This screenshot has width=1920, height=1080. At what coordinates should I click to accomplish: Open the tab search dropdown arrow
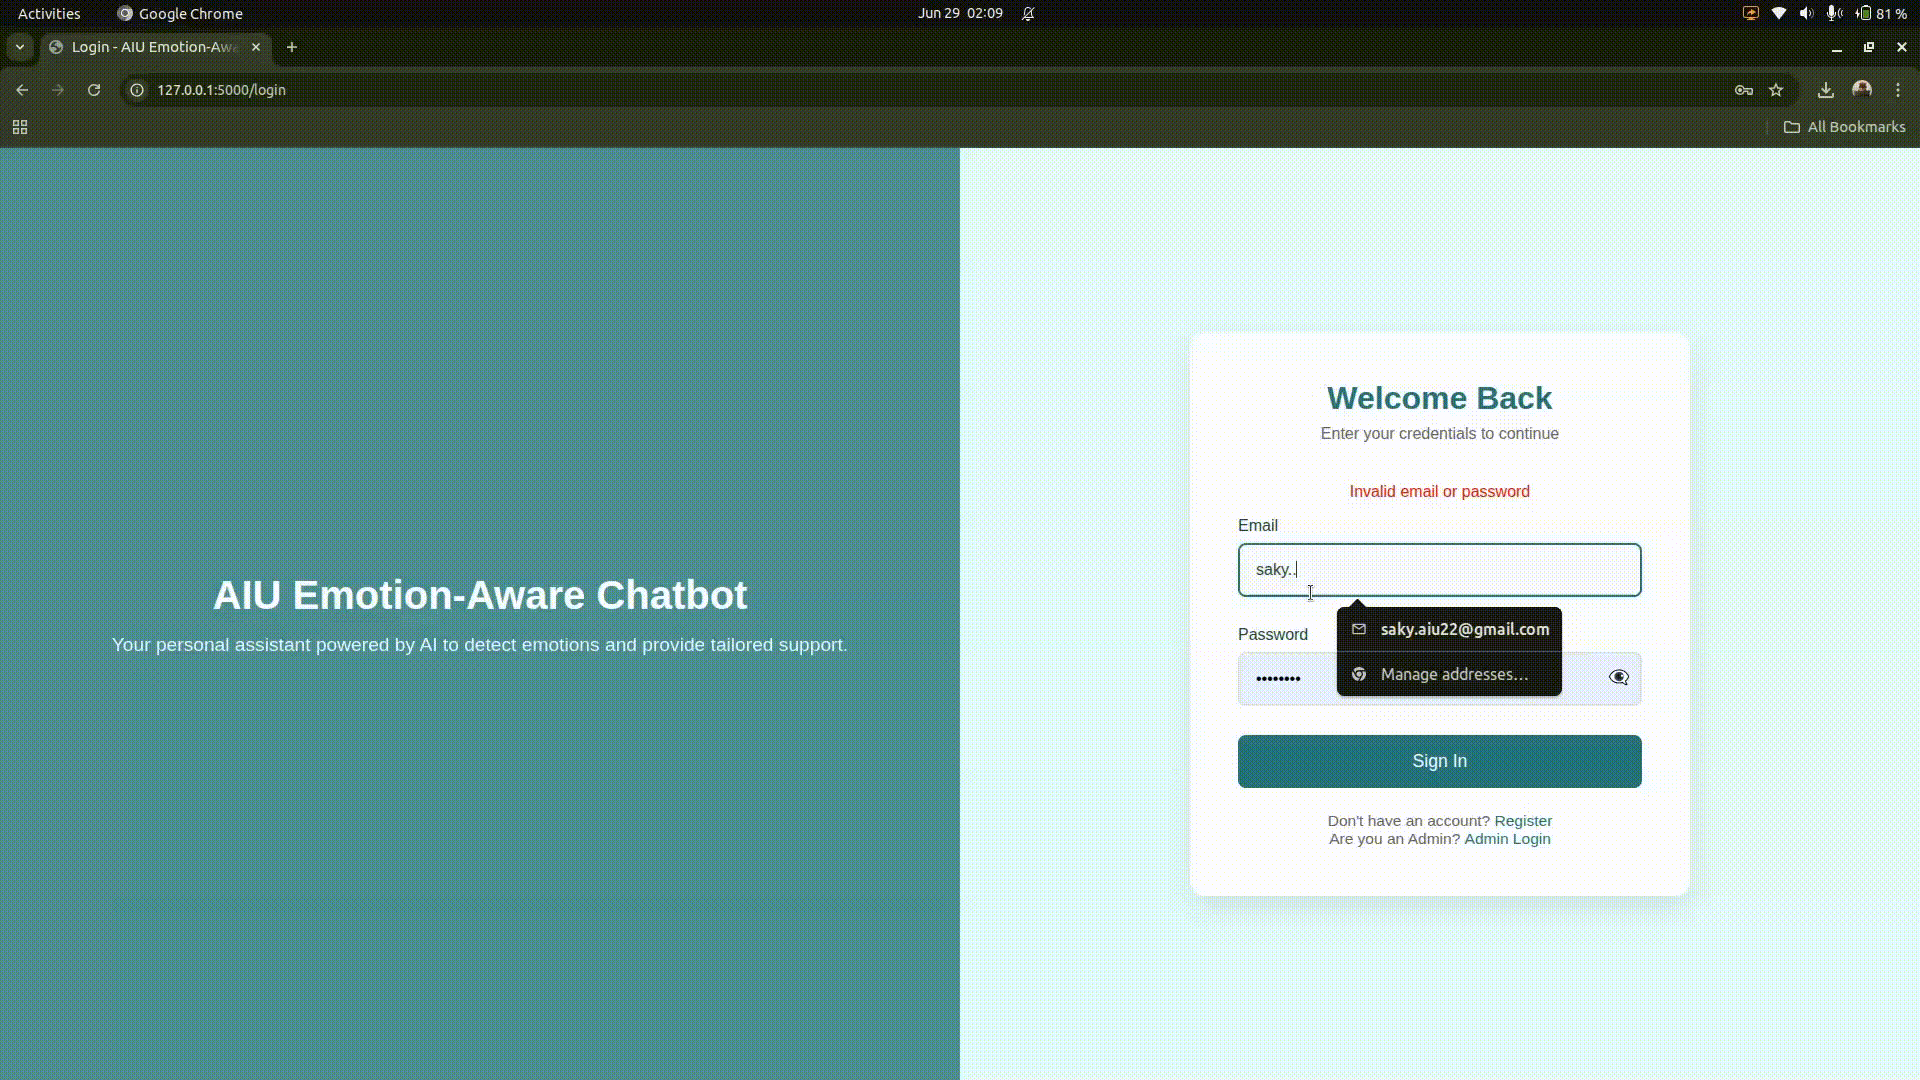(20, 47)
